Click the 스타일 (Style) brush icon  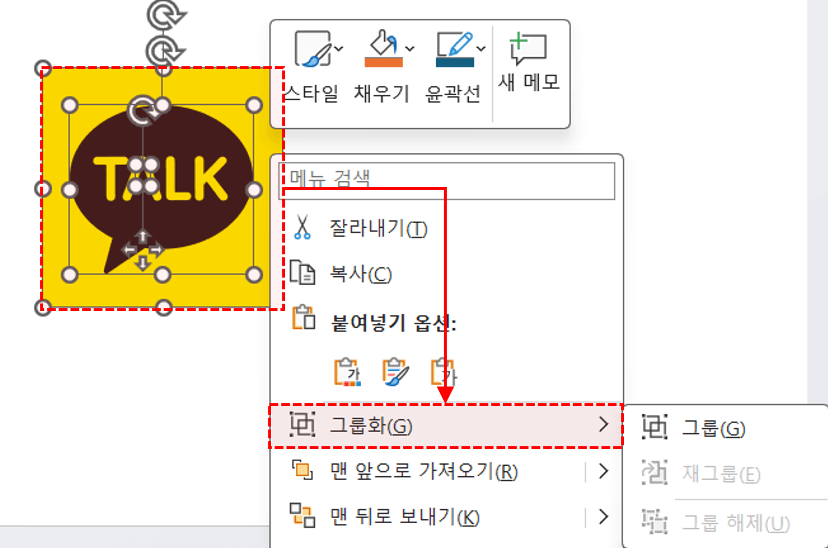(x=314, y=49)
